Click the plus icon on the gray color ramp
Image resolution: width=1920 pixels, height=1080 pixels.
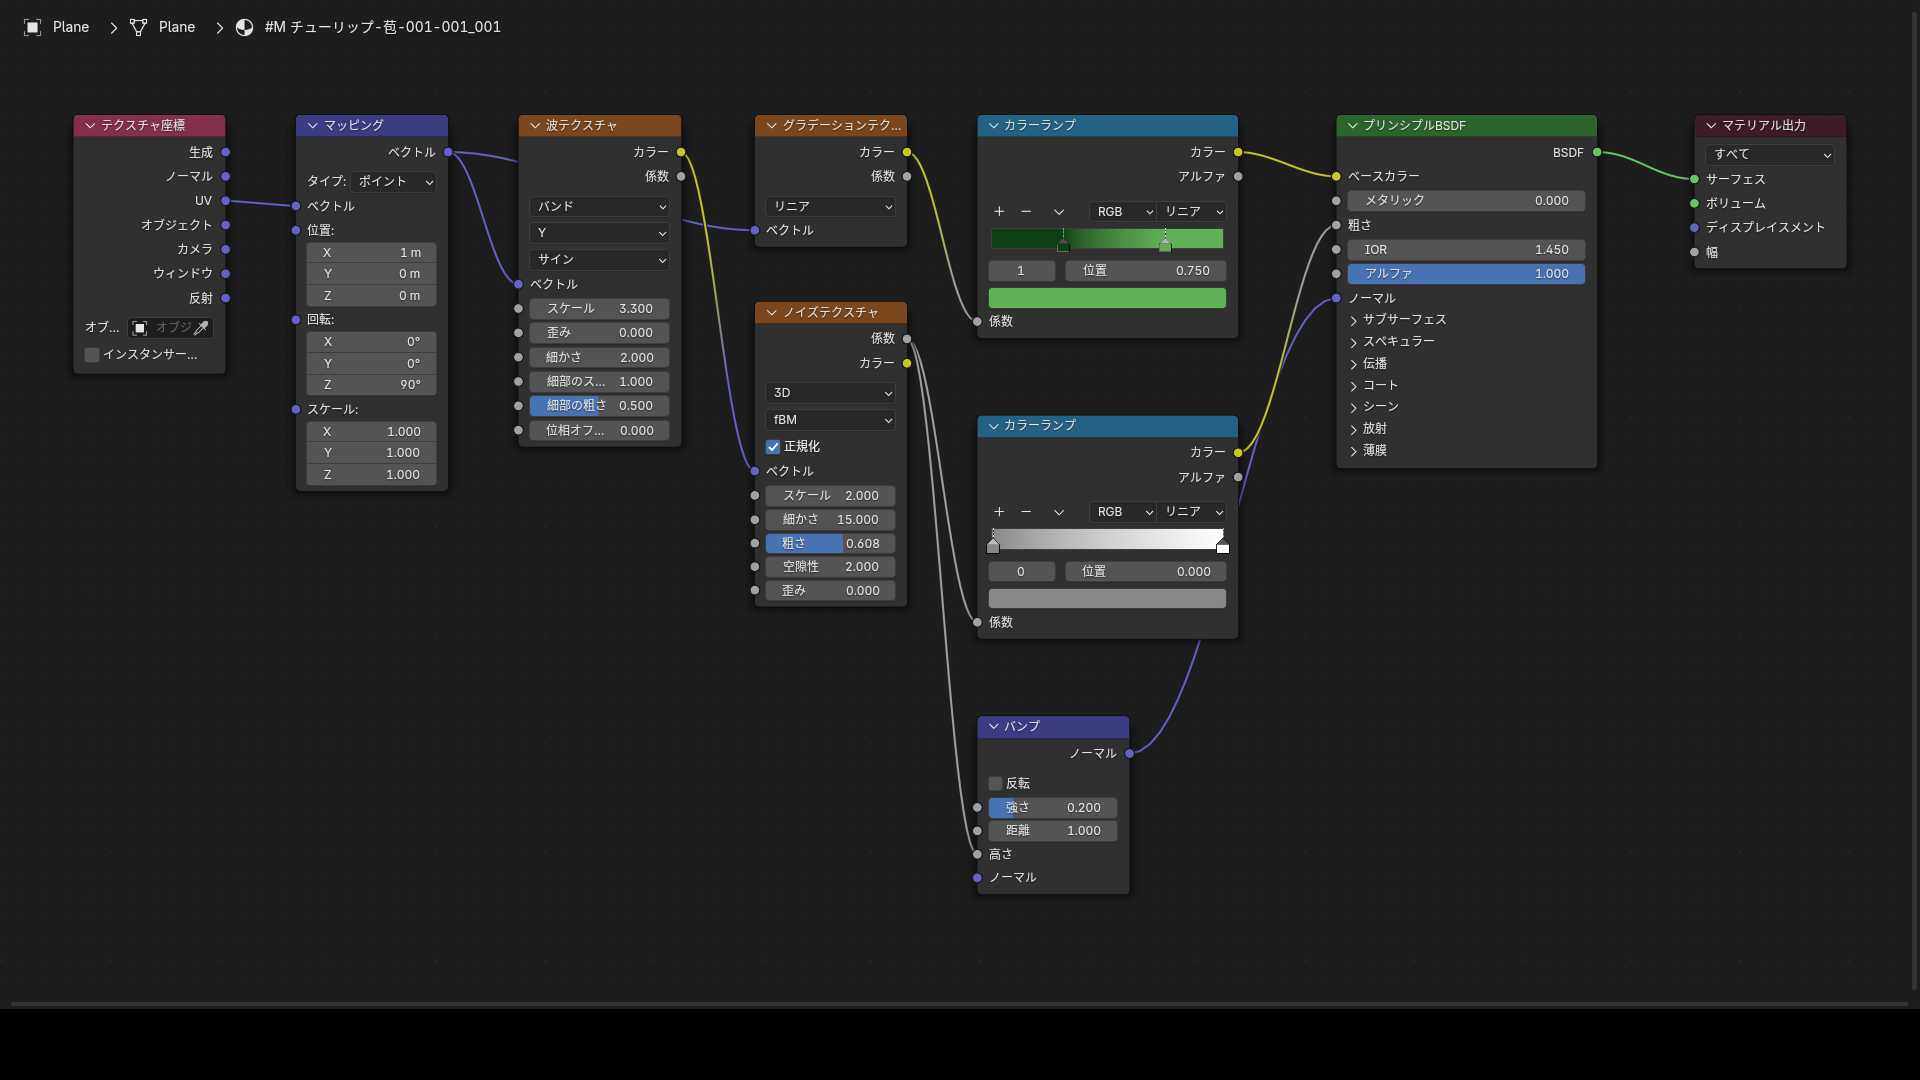[x=999, y=512]
